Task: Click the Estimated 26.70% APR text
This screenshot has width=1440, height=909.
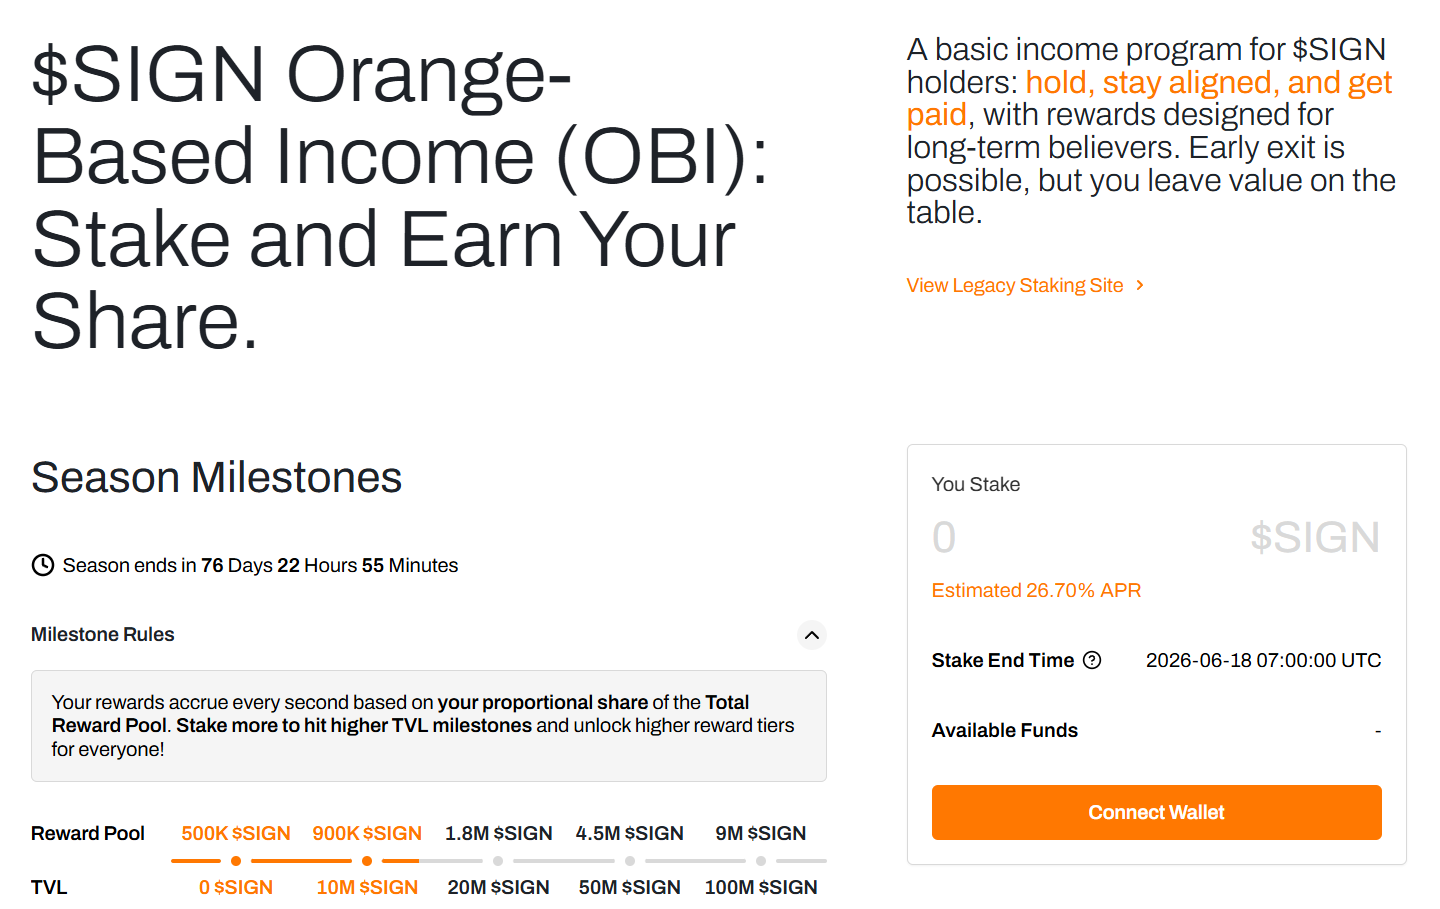Action: 1036,590
